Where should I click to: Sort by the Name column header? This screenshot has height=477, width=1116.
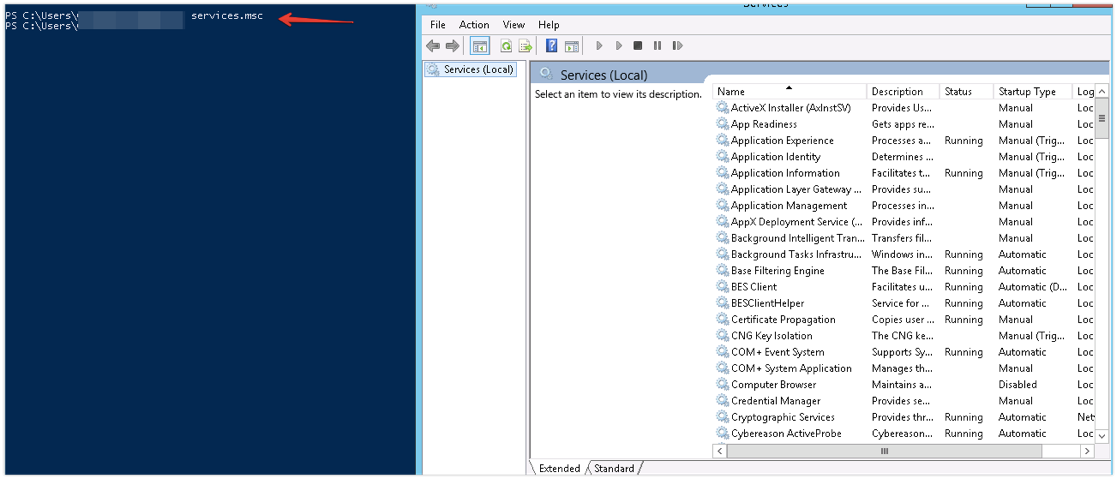(789, 91)
